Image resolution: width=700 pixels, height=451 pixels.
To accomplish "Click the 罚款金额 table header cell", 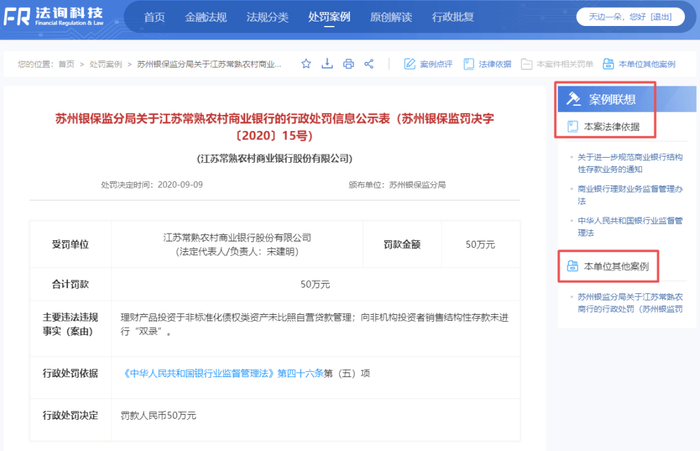I will [x=402, y=244].
